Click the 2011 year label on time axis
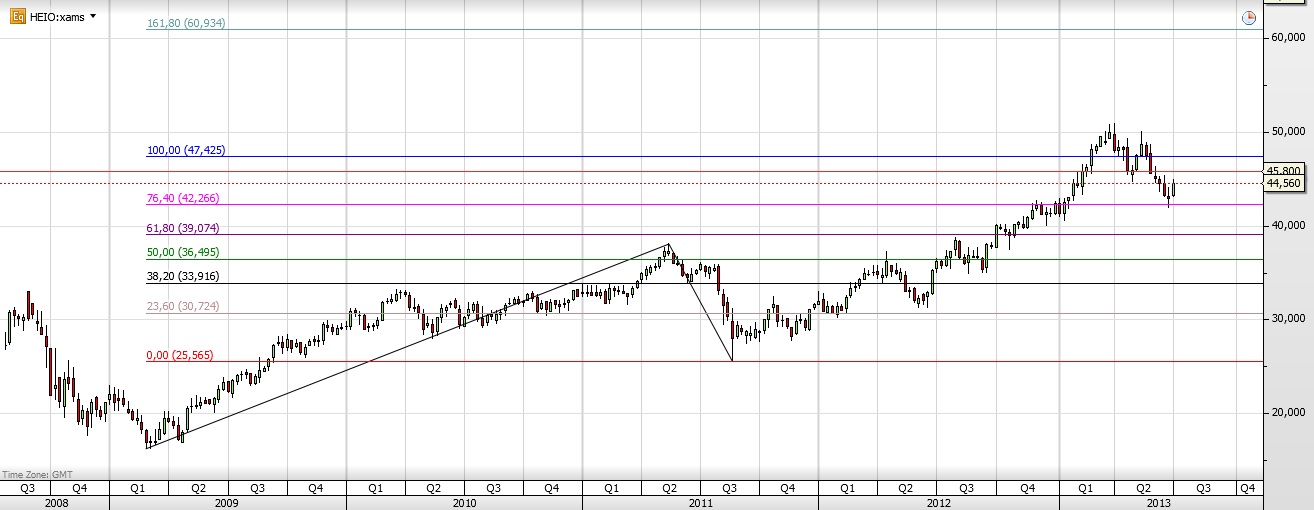 click(x=700, y=503)
